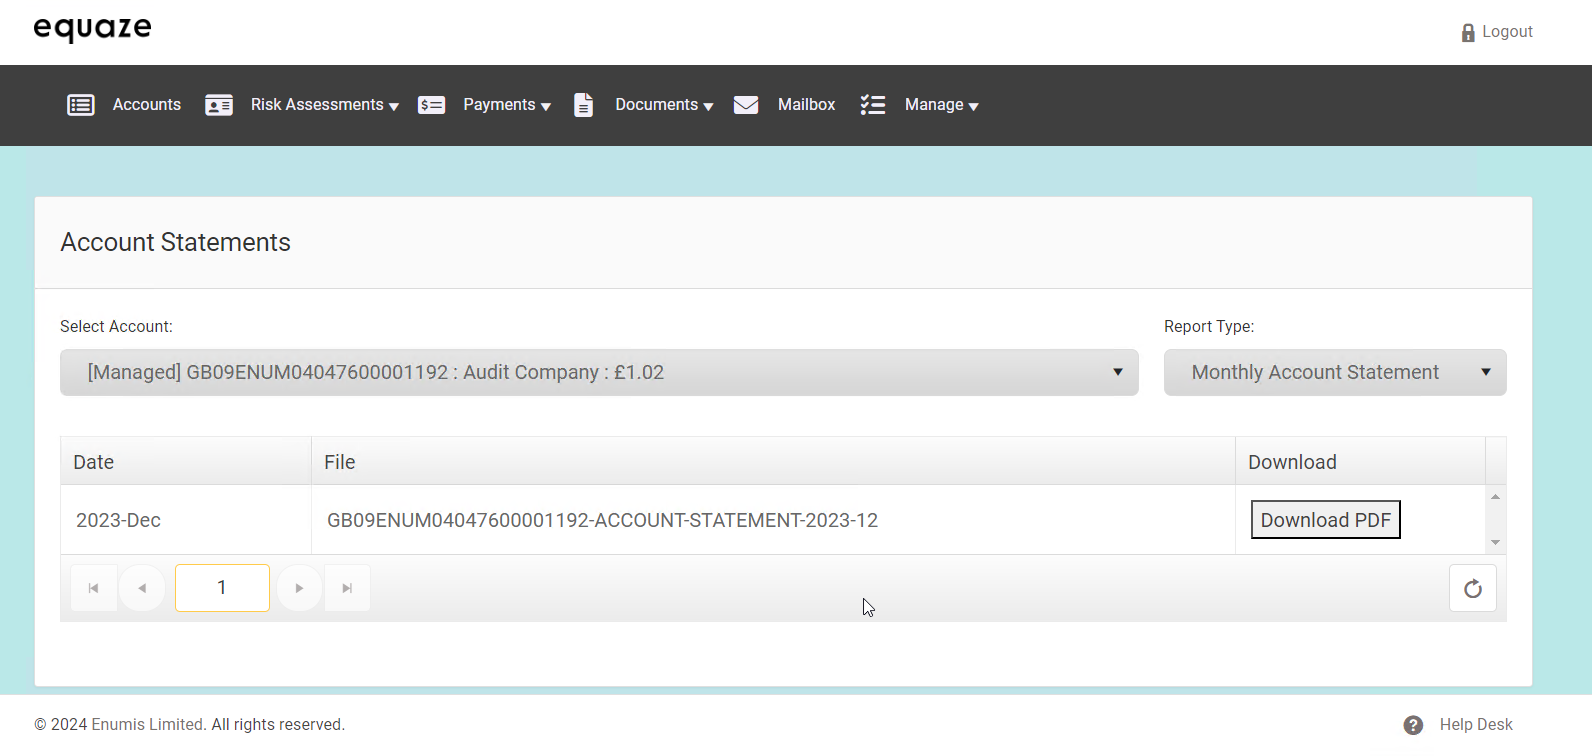Image resolution: width=1592 pixels, height=756 pixels.
Task: Open the Report Type dropdown
Action: click(x=1334, y=372)
